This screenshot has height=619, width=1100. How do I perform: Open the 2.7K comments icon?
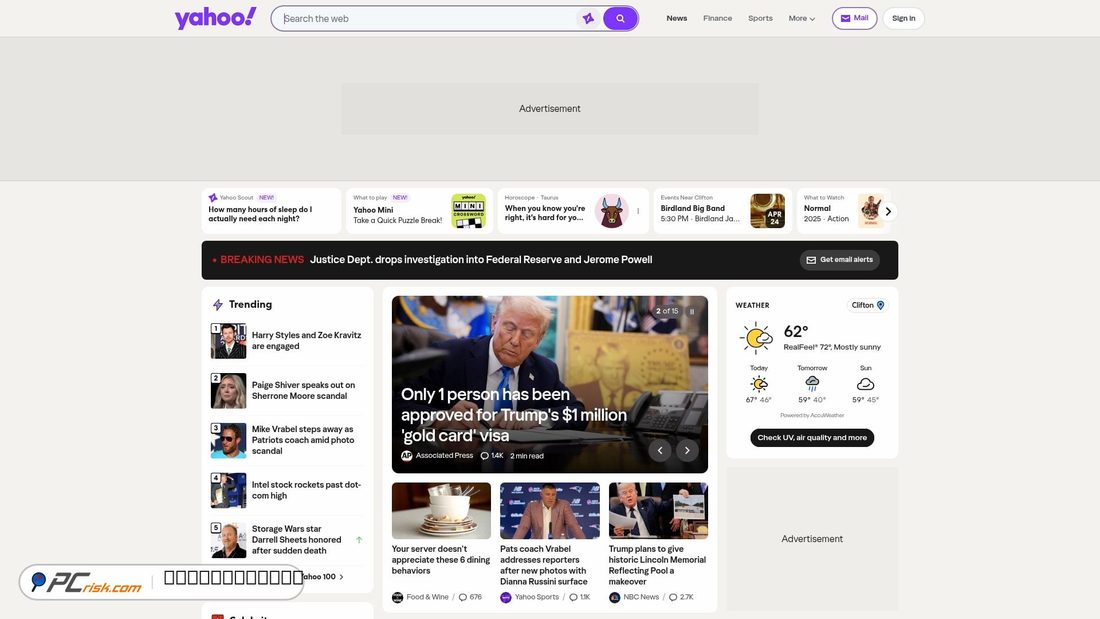click(673, 597)
